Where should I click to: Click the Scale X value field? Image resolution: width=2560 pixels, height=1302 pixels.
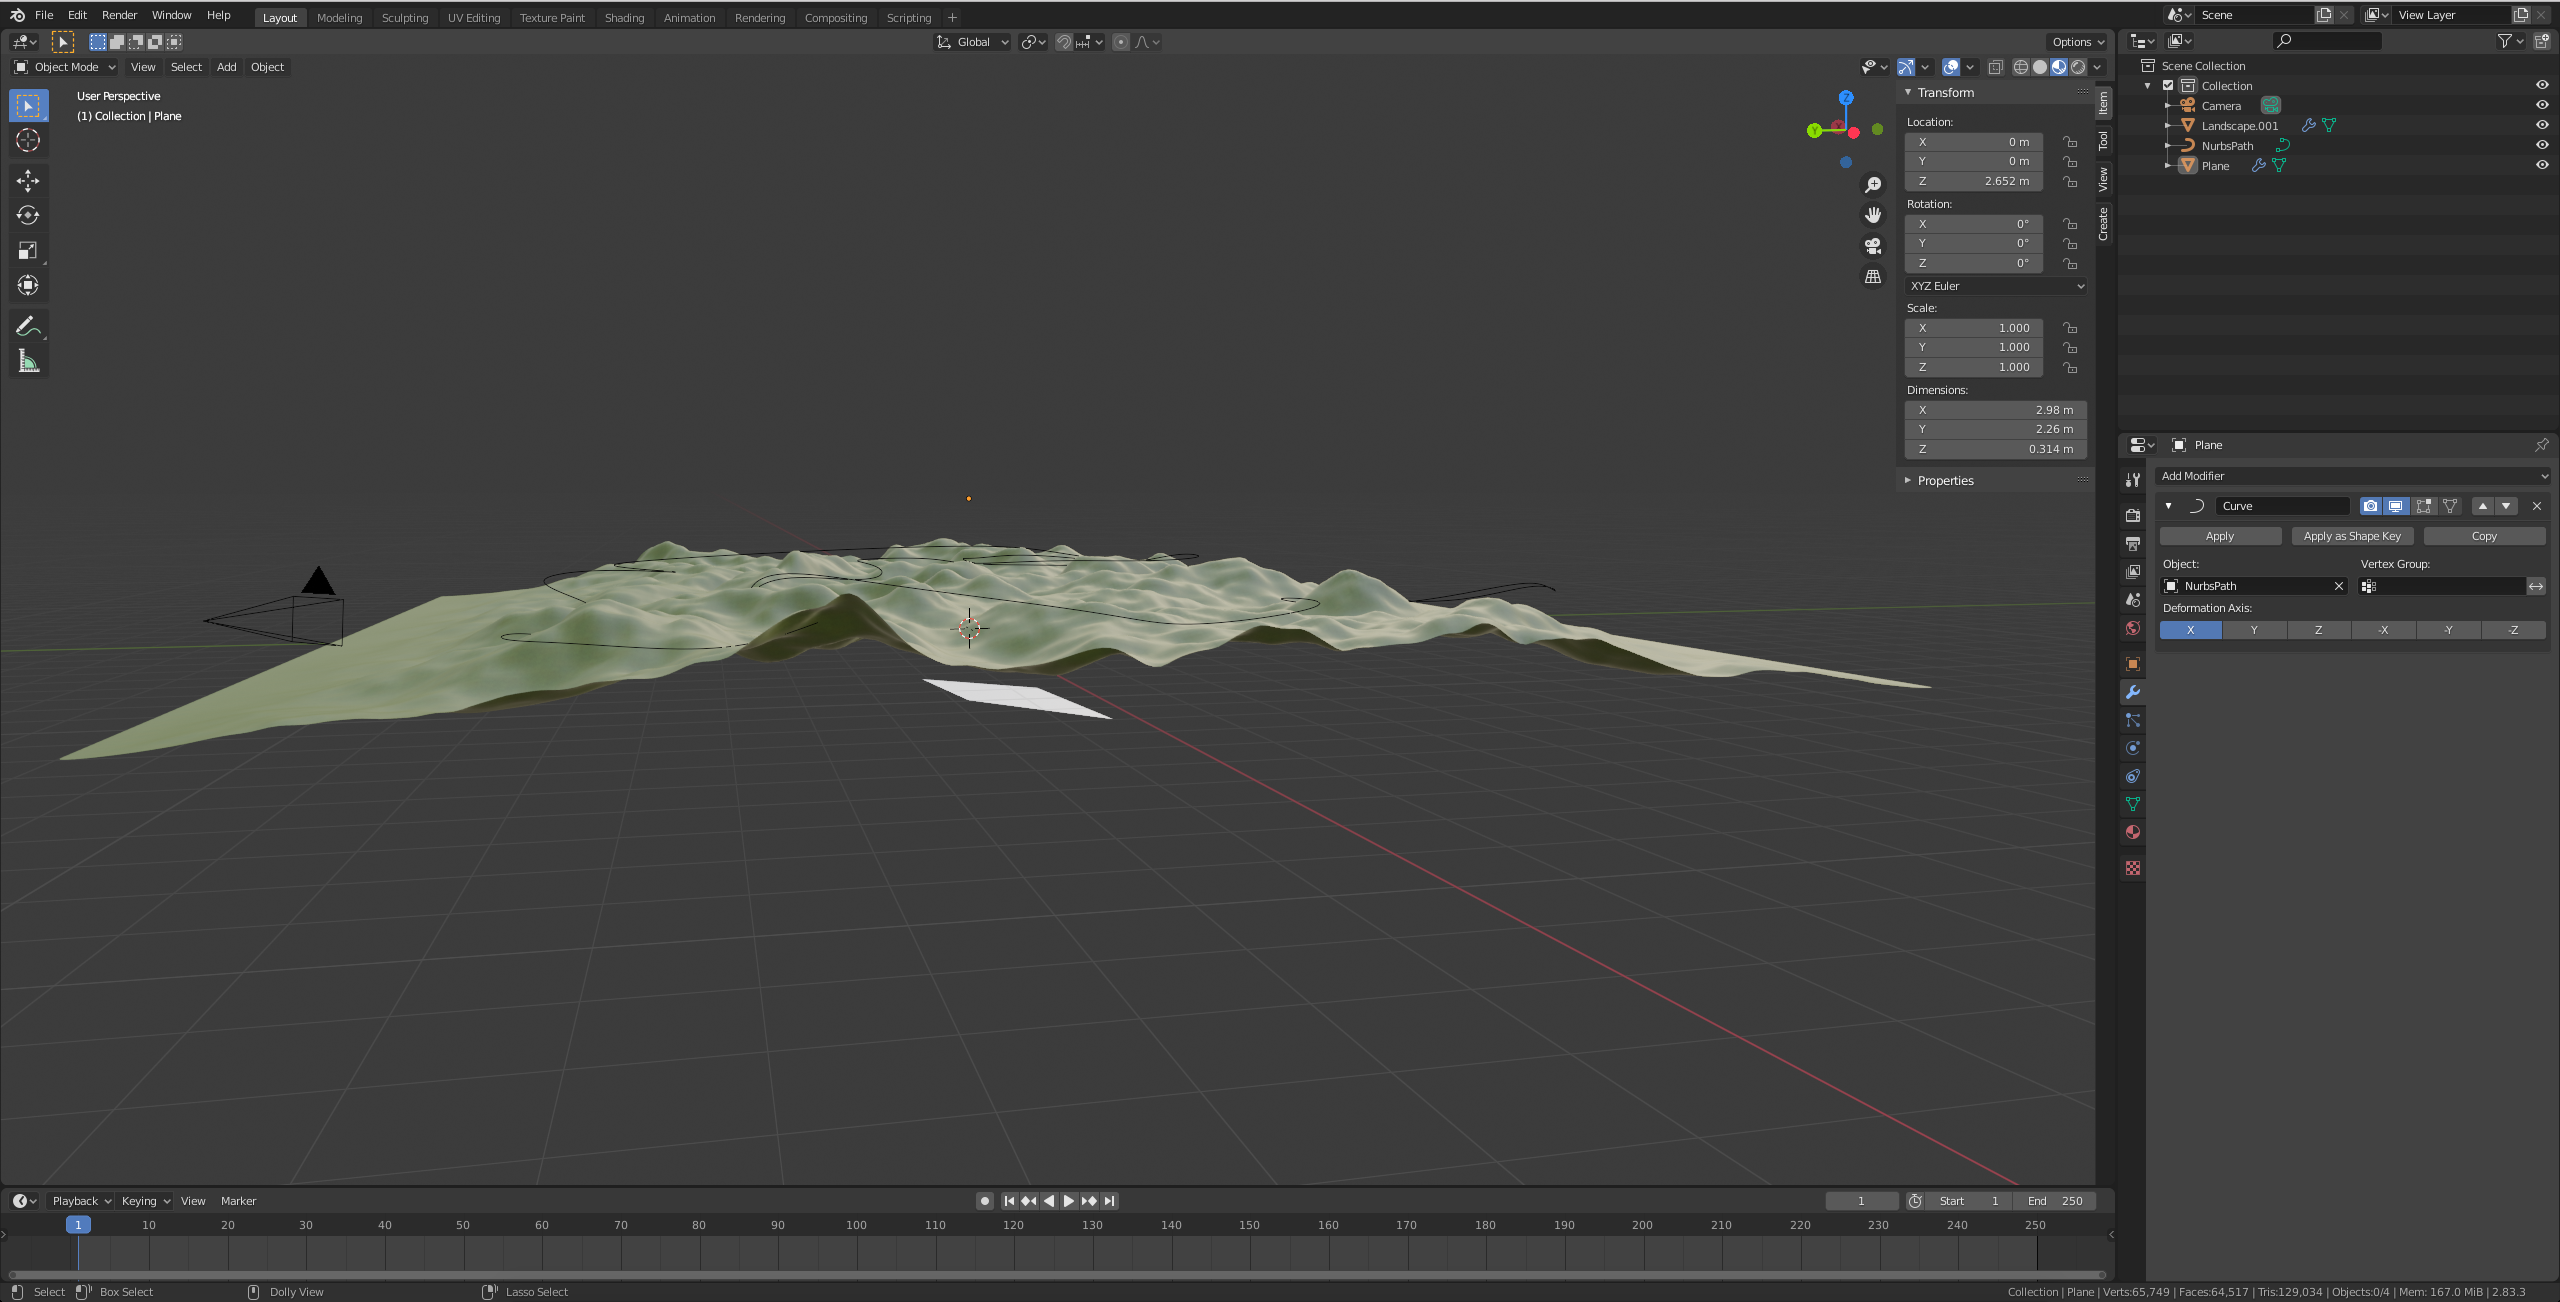[x=1973, y=328]
